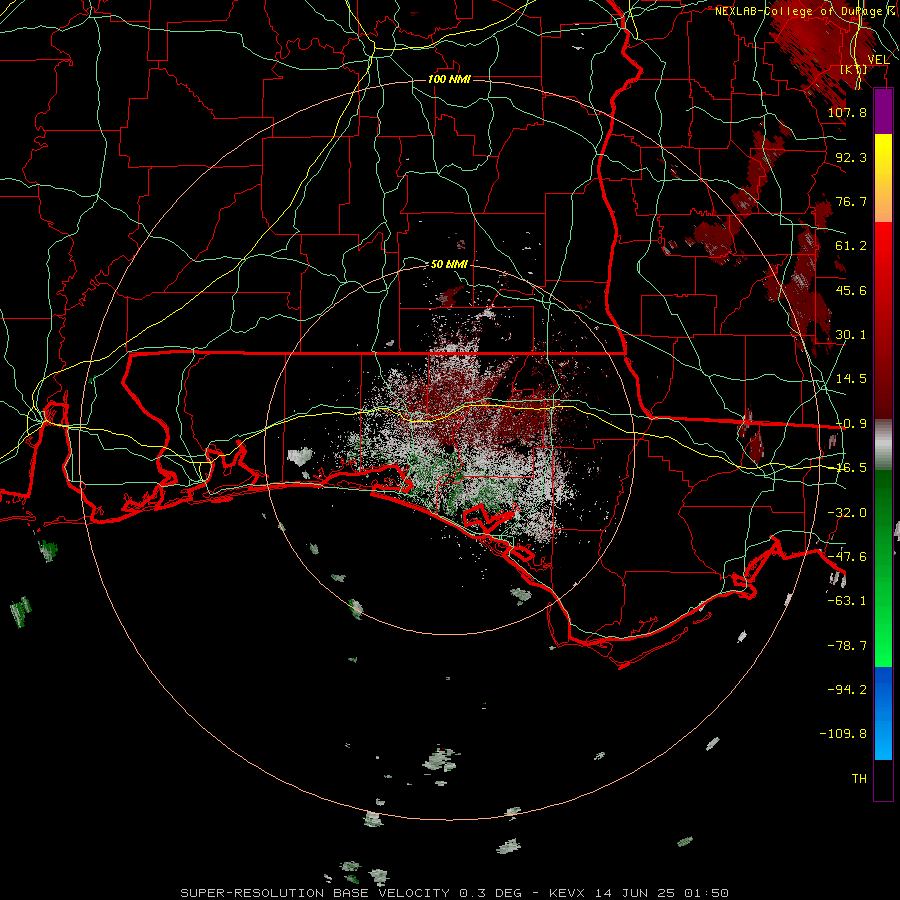Select the -47.6 velocity scale value
This screenshot has width=900, height=900.
847,557
